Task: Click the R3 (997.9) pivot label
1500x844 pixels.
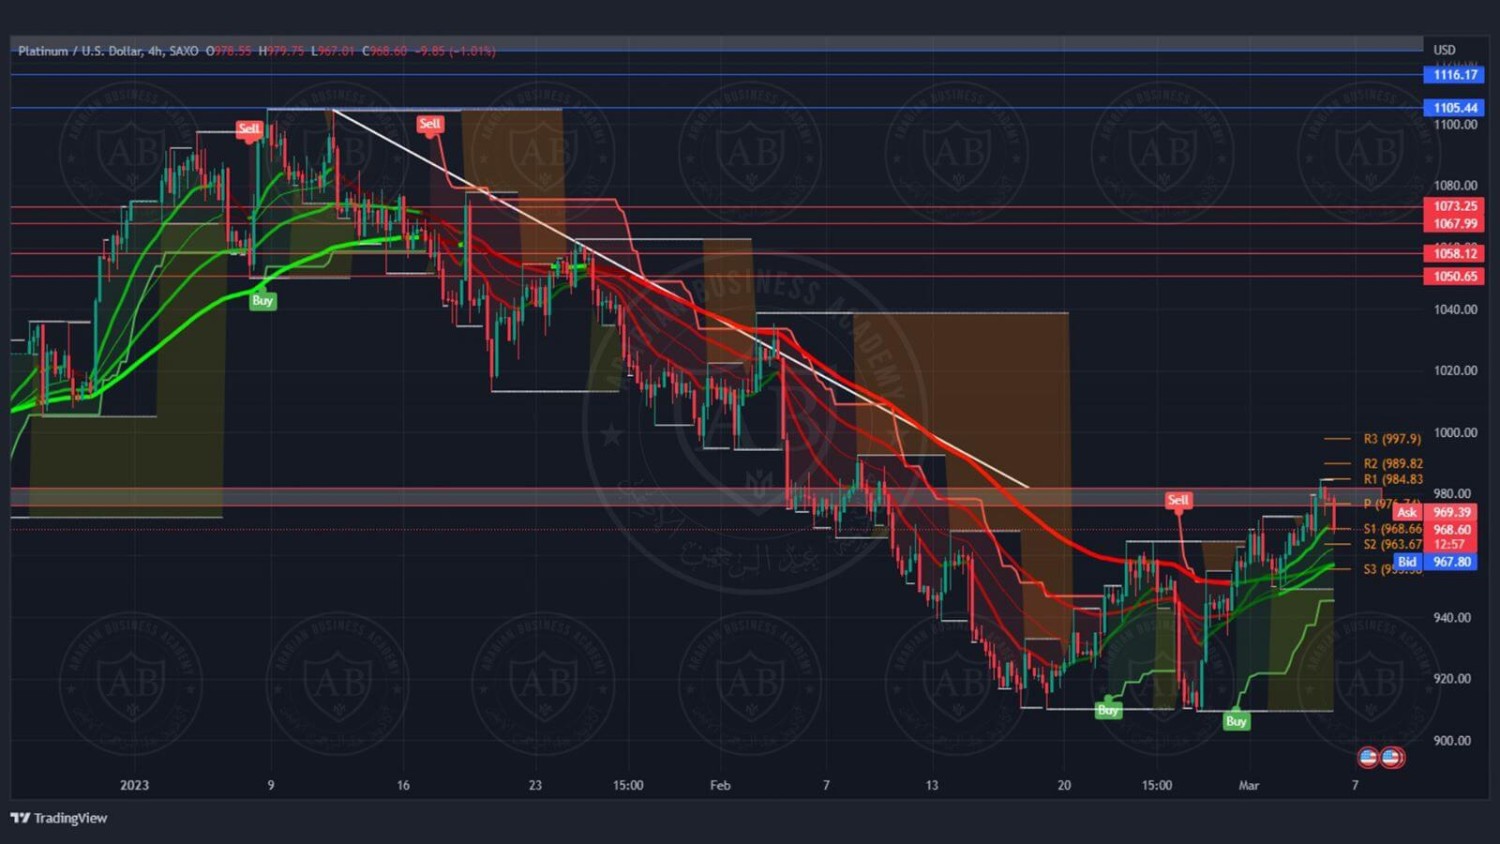Action: (x=1391, y=439)
